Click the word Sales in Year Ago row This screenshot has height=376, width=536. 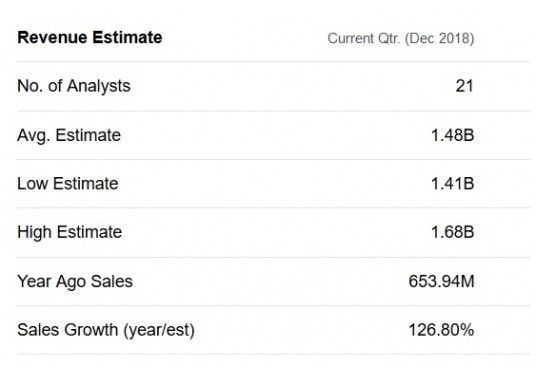coord(112,282)
